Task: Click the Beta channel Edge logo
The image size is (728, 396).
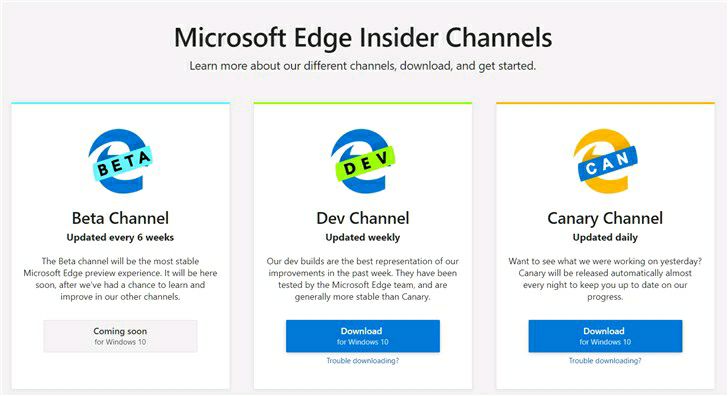Action: click(120, 161)
